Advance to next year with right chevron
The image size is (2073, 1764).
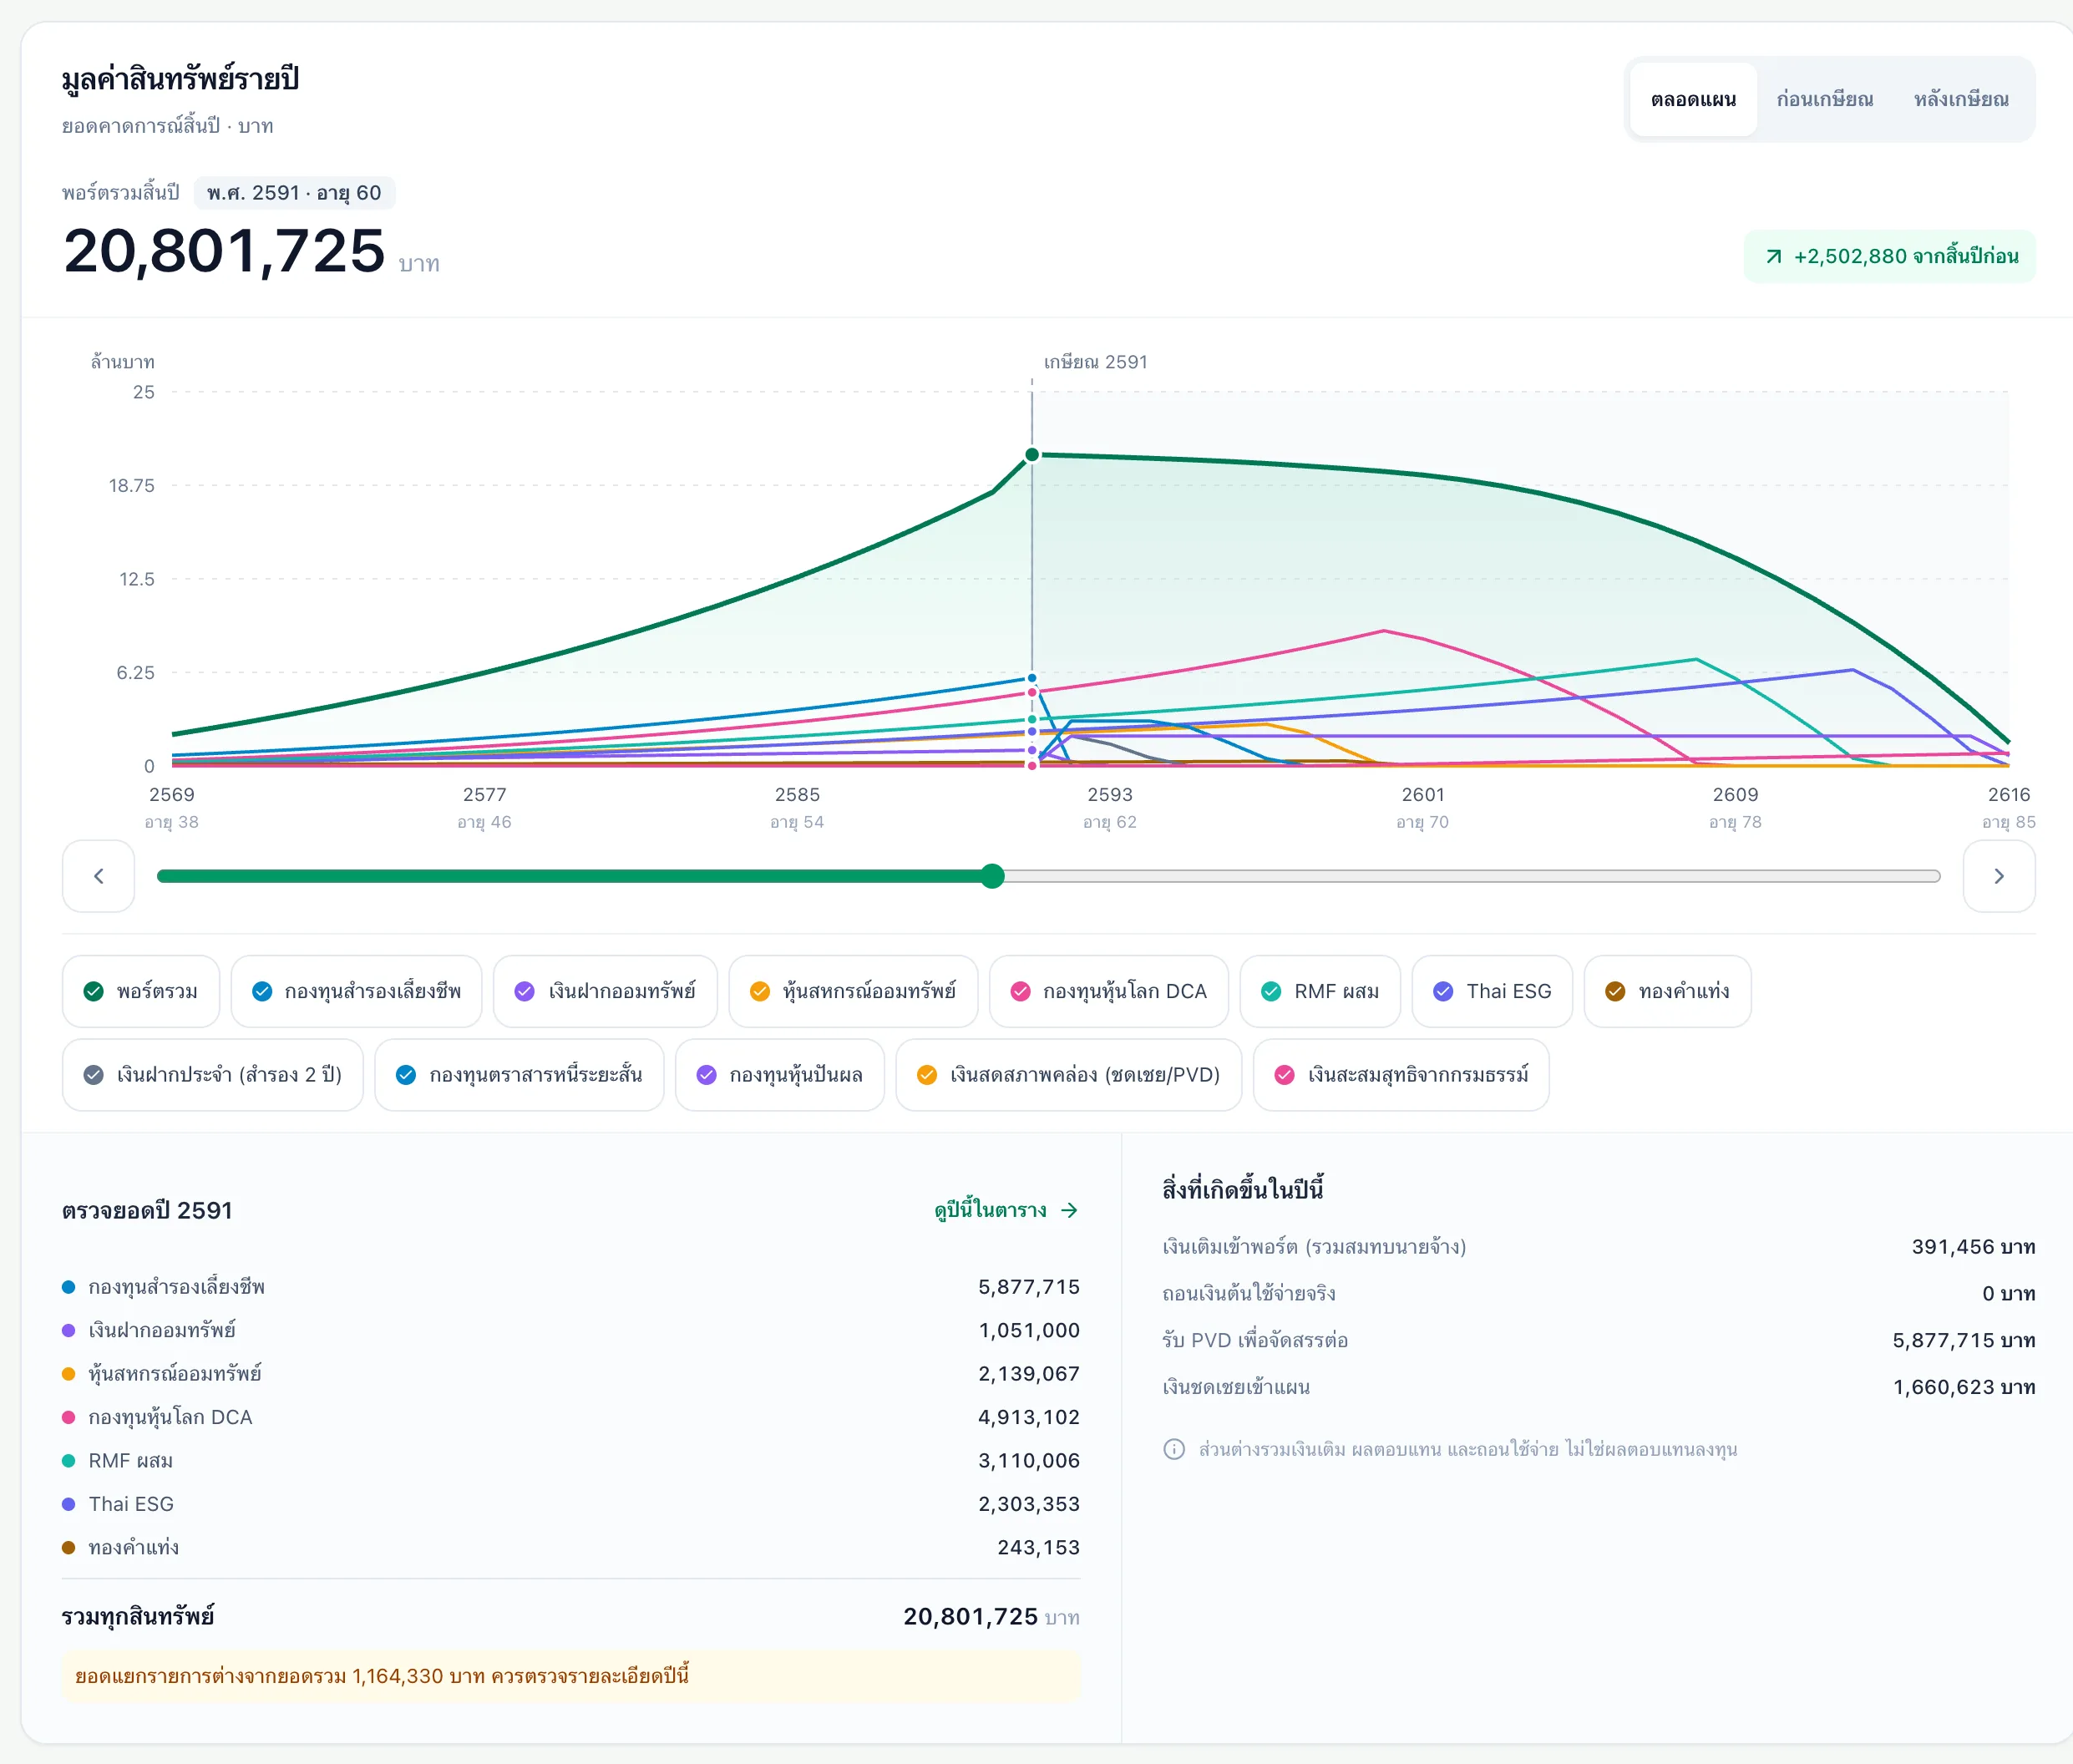pyautogui.click(x=1999, y=876)
